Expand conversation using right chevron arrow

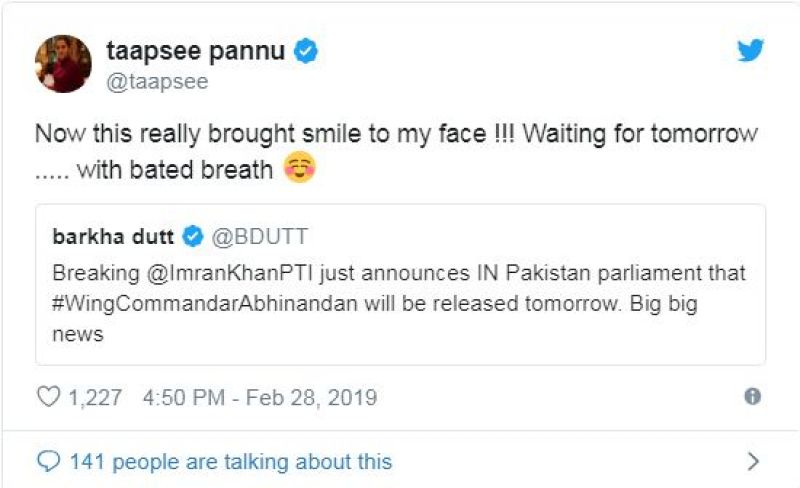(754, 461)
